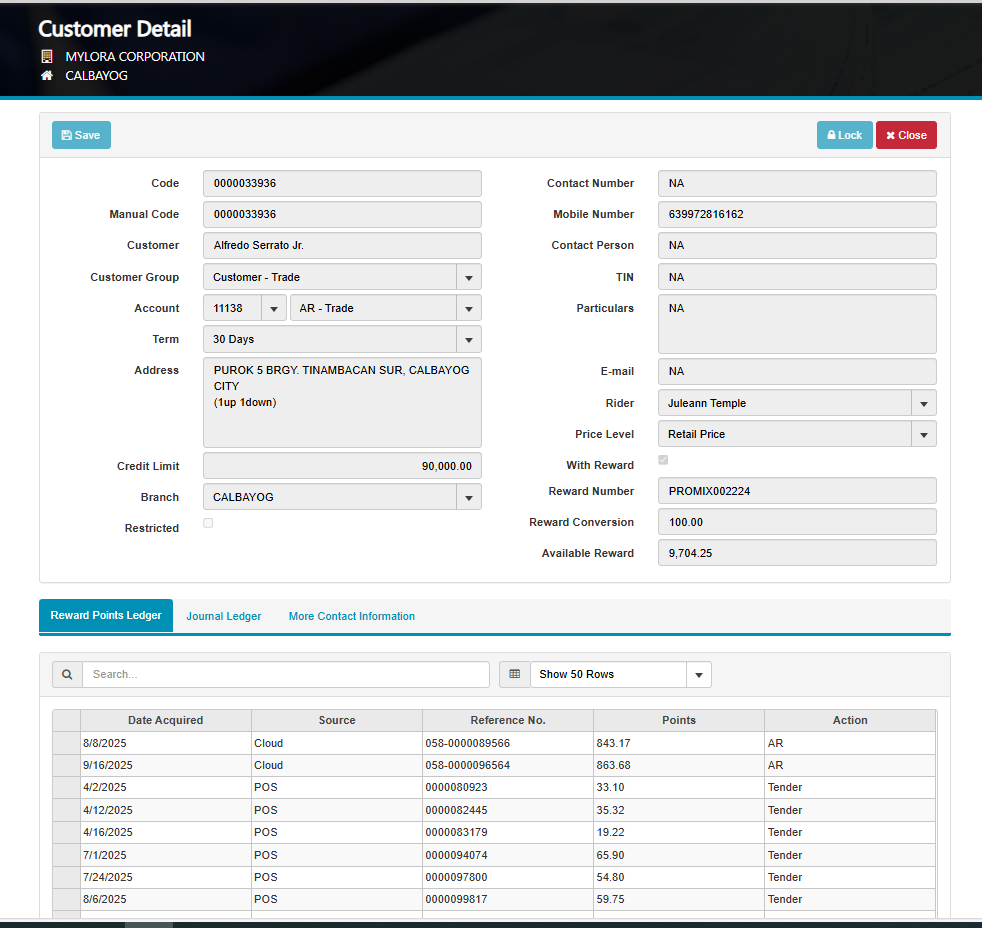This screenshot has width=982, height=928.
Task: Click the home icon beside CALBAYOG
Action: 46,76
